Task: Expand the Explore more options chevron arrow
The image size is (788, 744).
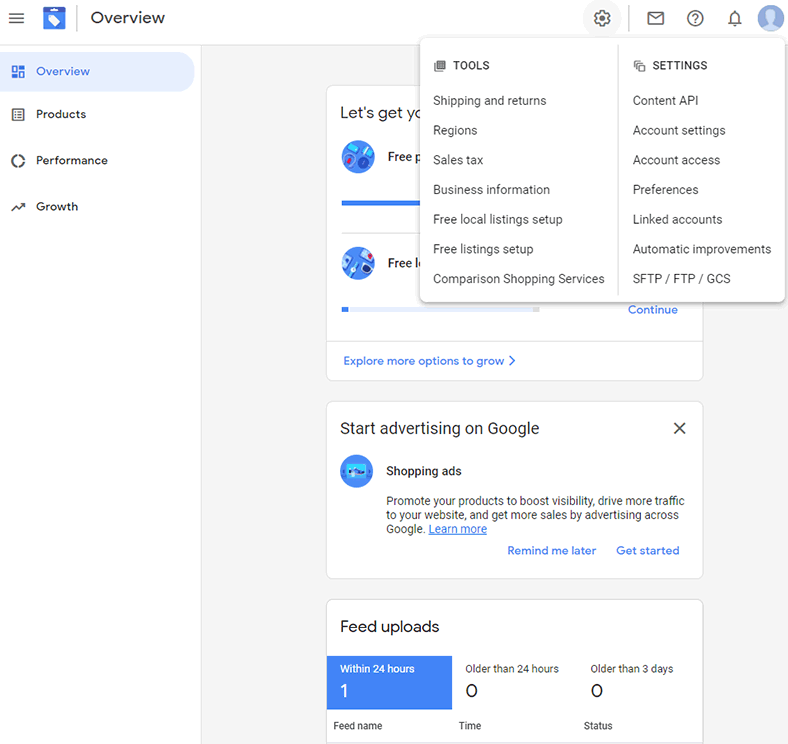Action: pos(512,361)
